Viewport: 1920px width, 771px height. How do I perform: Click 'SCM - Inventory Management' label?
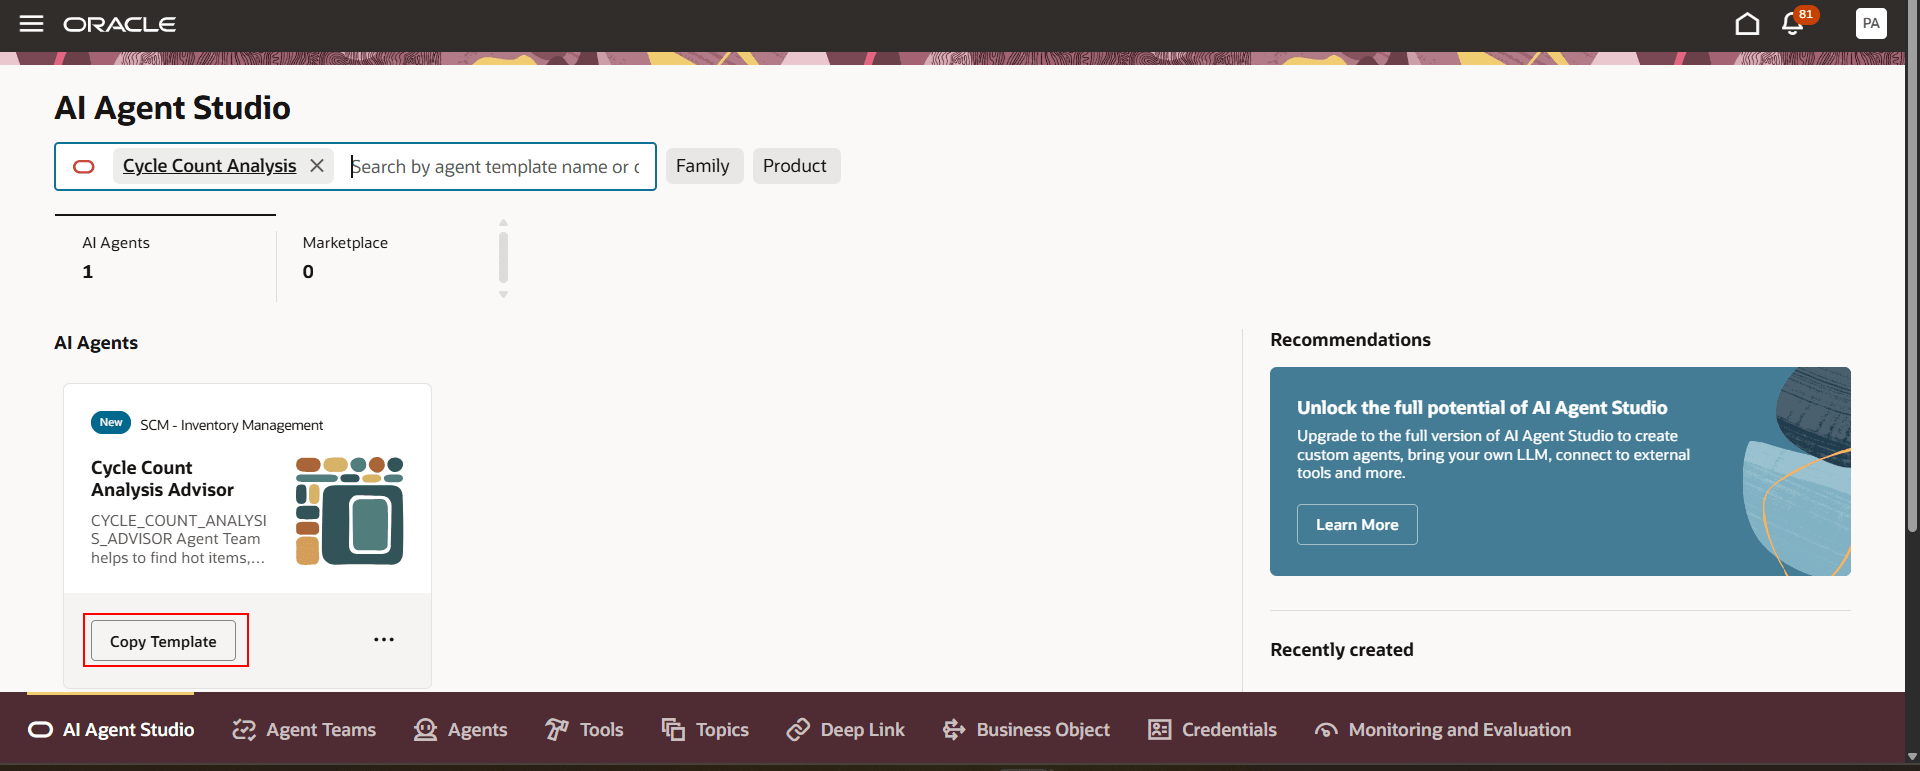tap(232, 425)
